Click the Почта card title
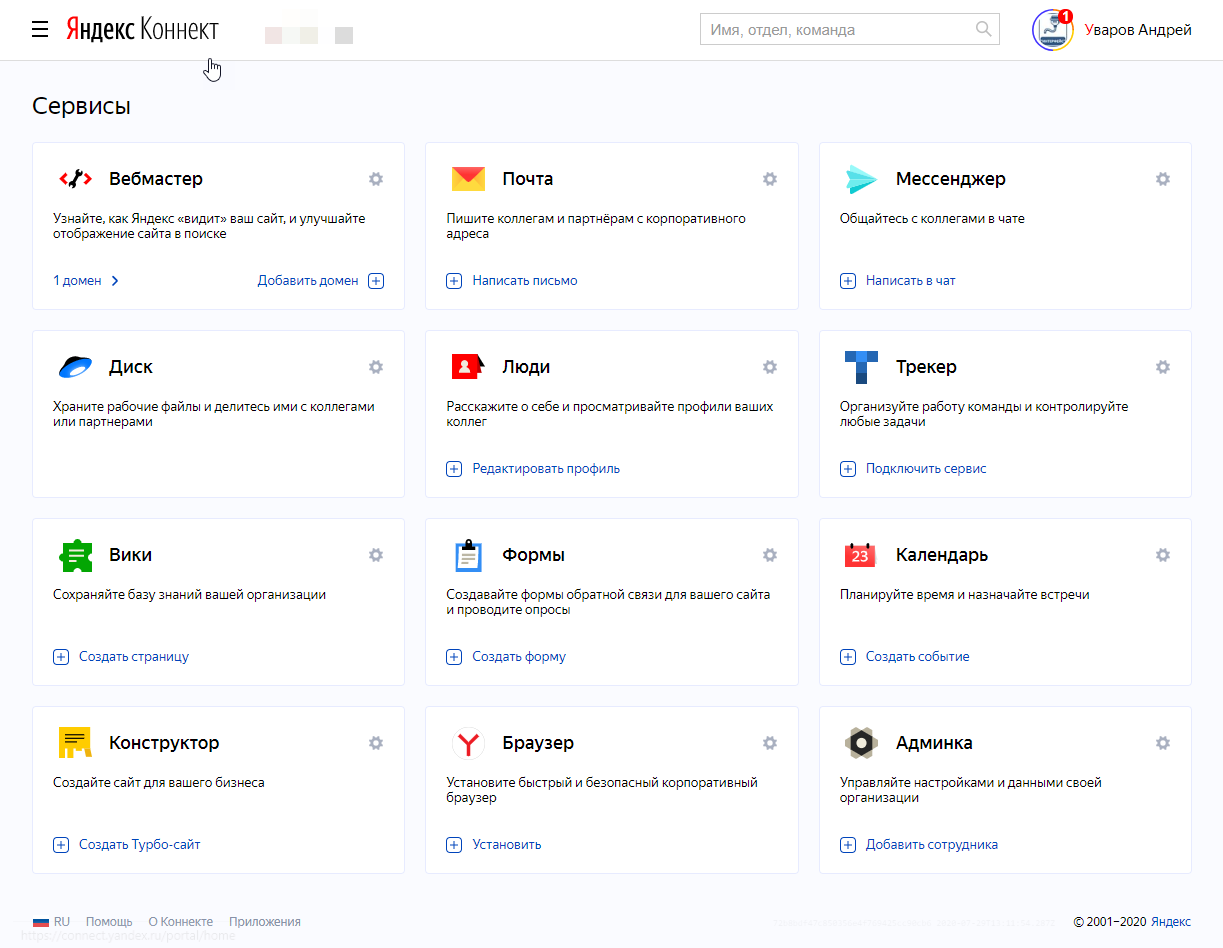 point(528,179)
